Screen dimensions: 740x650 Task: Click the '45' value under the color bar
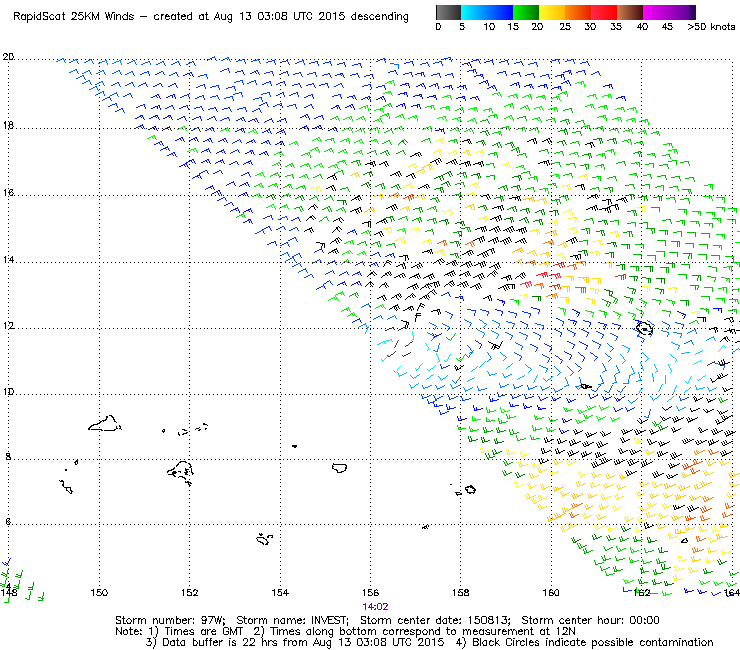(x=667, y=27)
